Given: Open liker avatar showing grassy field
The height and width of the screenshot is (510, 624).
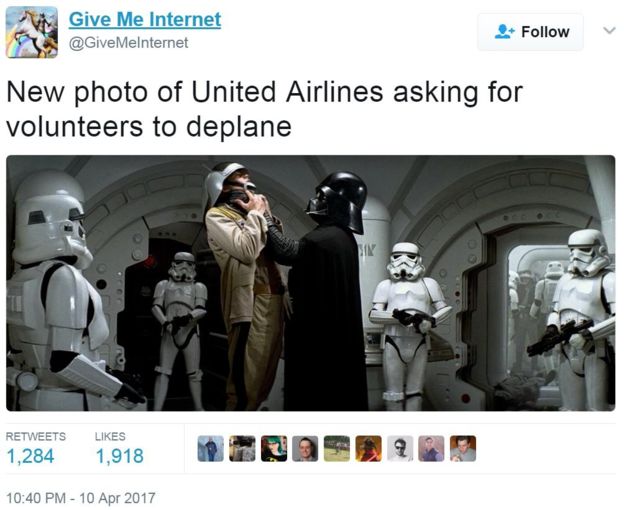Looking at the screenshot, I should click(x=337, y=449).
